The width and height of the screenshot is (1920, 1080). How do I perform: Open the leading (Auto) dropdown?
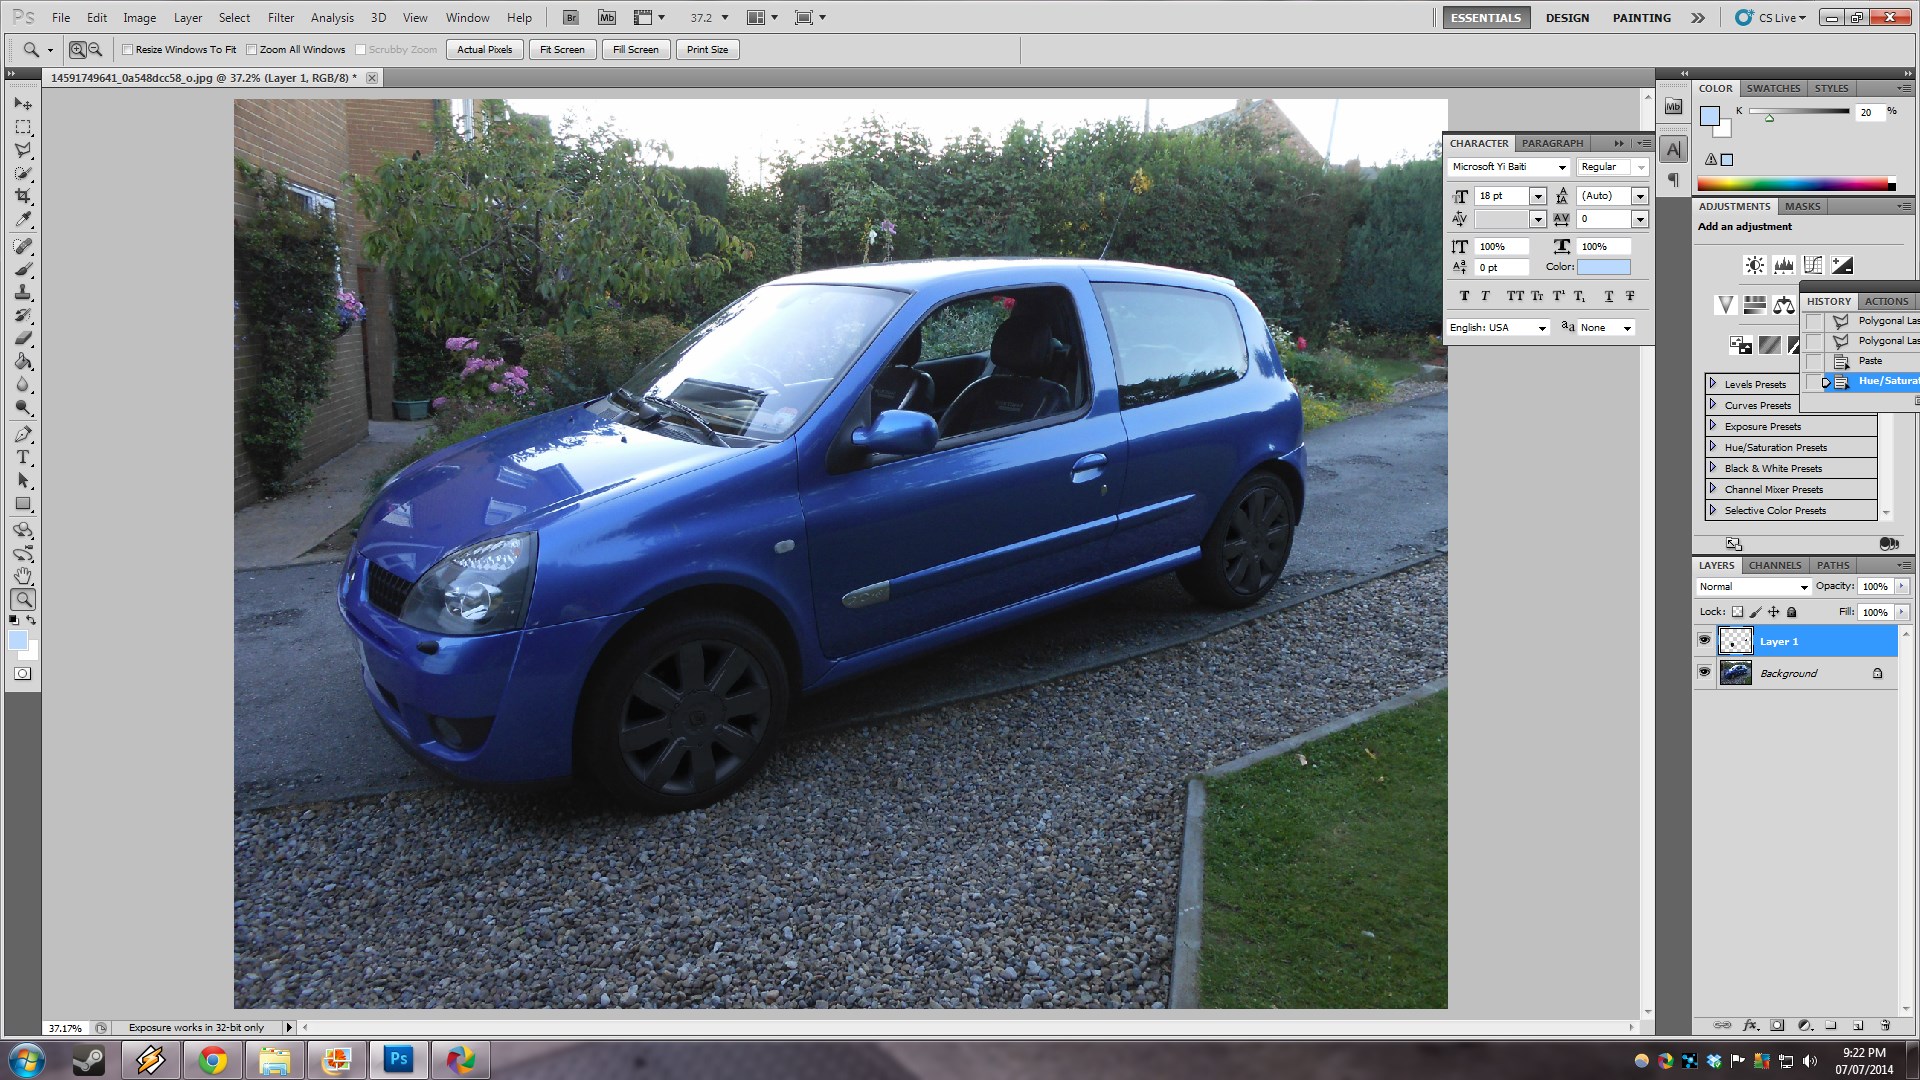(x=1640, y=196)
